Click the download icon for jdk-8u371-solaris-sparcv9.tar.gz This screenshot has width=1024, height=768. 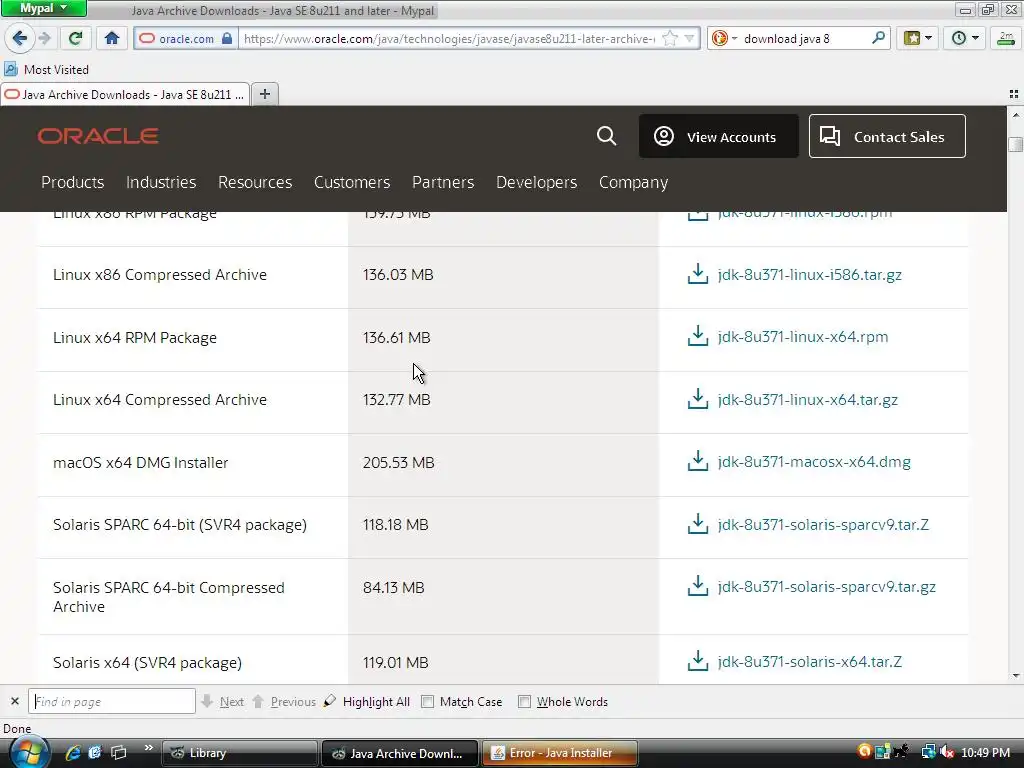[697, 586]
